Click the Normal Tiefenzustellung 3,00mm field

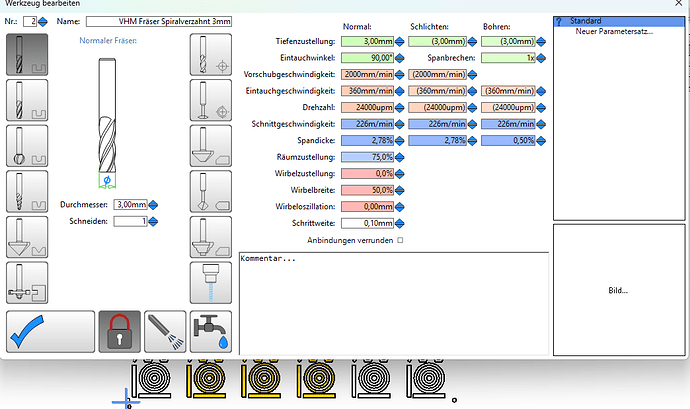367,41
